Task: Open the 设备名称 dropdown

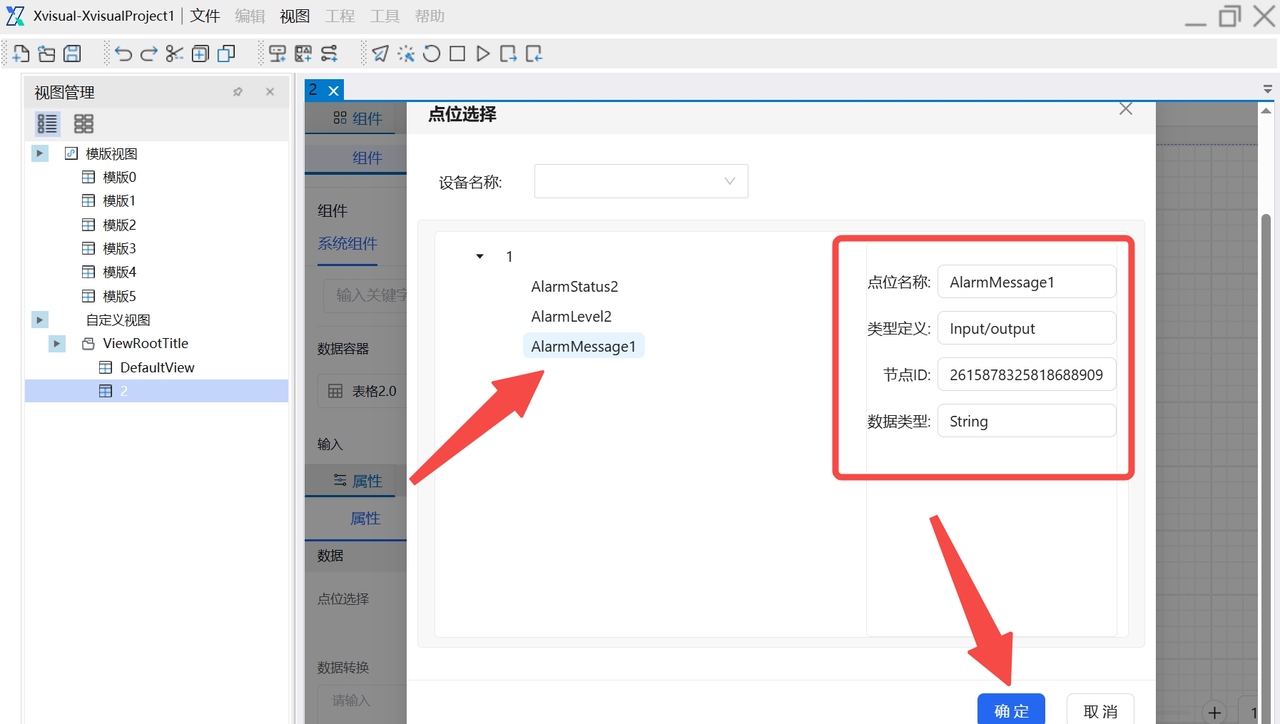Action: coord(641,181)
